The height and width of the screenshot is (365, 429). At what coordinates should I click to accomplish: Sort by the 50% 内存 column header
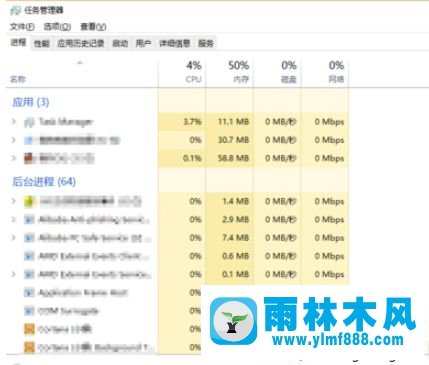pyautogui.click(x=230, y=73)
